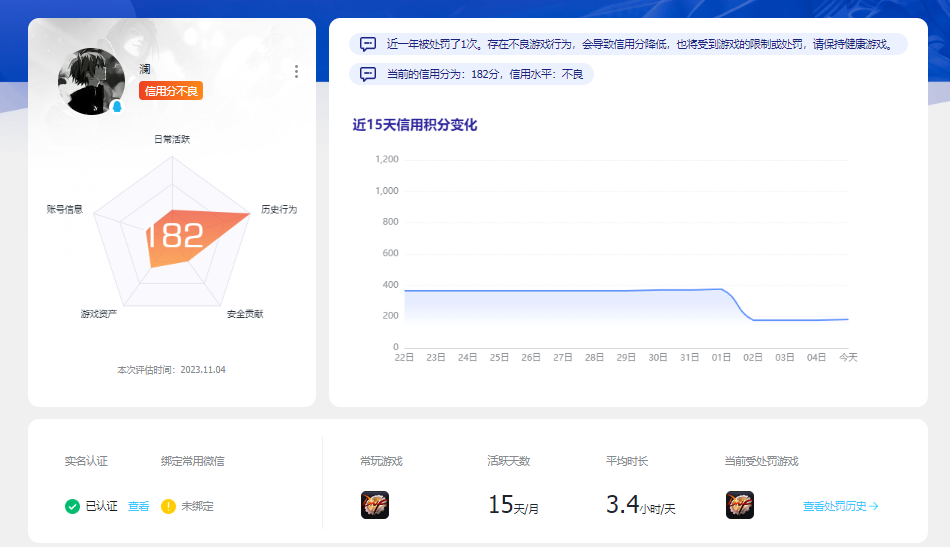Click the chat icon beside the punishment notice

pos(368,44)
